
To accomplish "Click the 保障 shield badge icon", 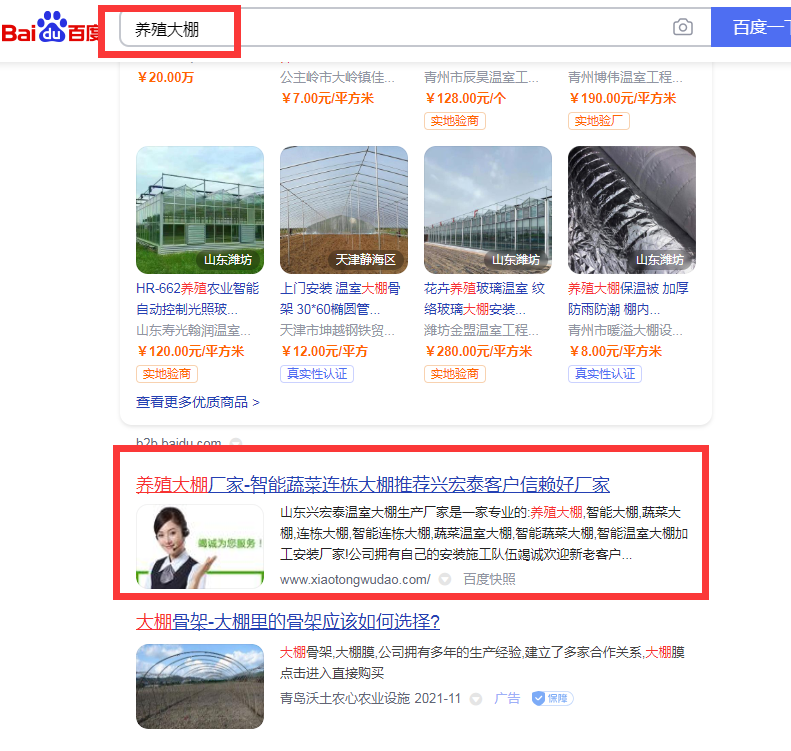I will (552, 698).
